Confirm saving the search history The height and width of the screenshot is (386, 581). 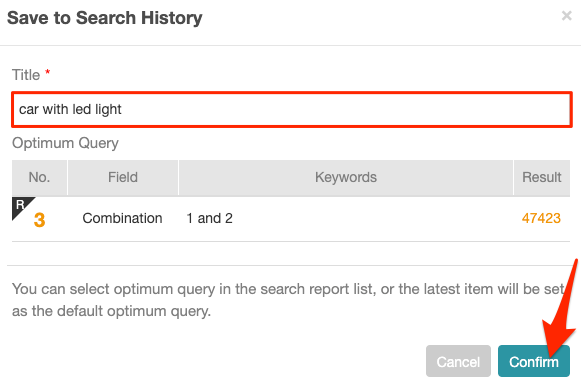[x=534, y=361]
